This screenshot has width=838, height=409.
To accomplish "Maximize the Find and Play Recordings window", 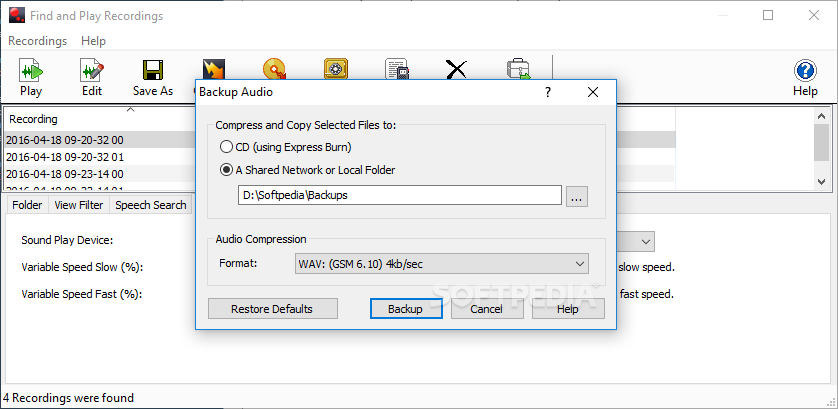I will click(768, 15).
